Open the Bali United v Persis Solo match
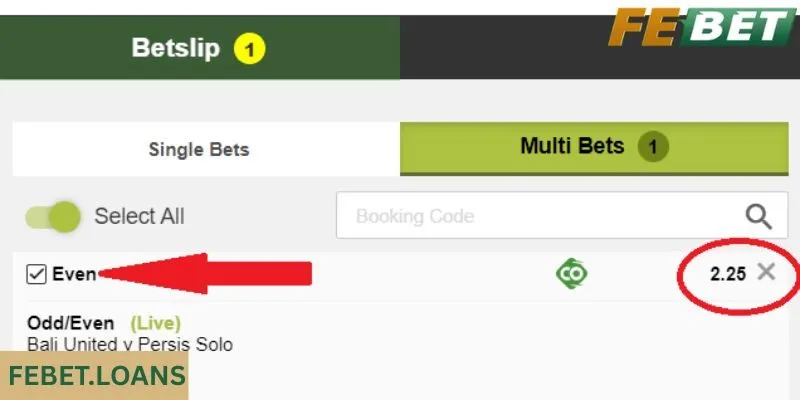Screen dimensions: 800x400 click(x=130, y=344)
